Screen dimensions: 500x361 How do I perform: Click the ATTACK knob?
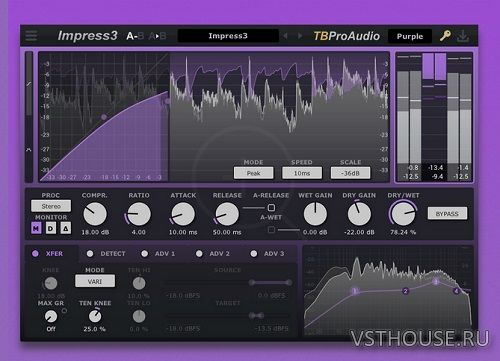tap(183, 214)
